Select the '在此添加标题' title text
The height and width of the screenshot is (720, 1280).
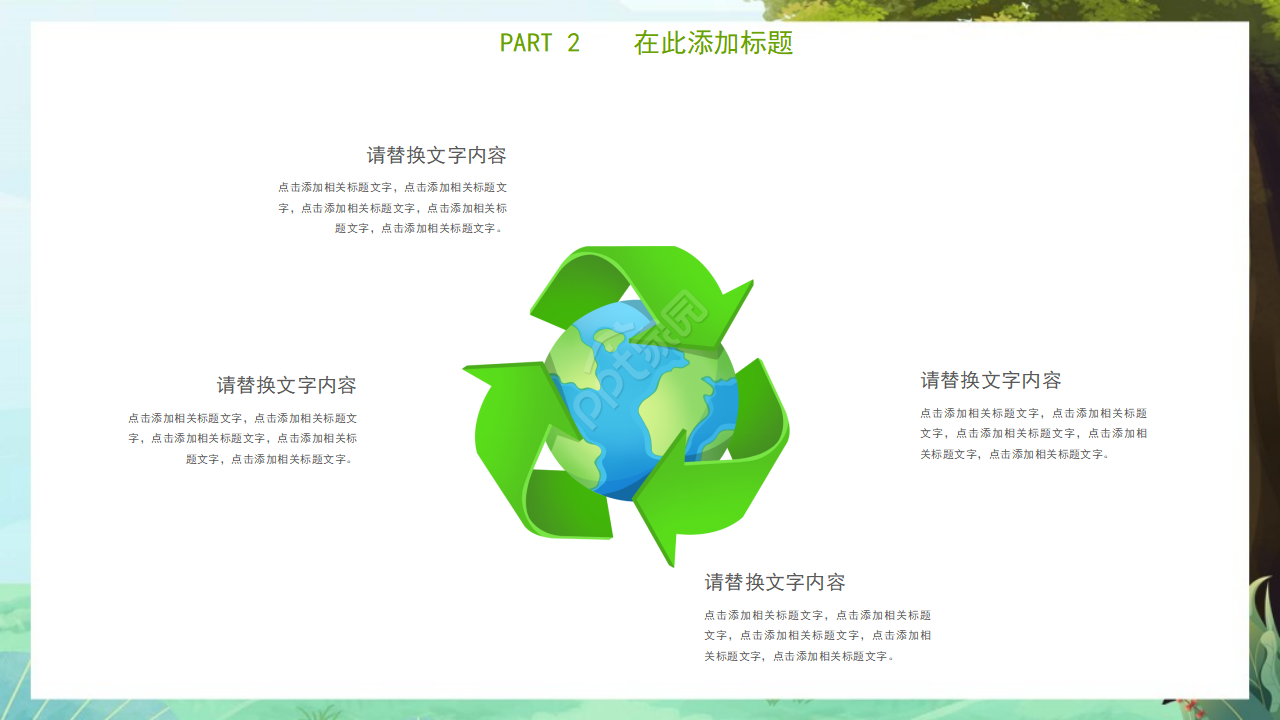click(713, 43)
